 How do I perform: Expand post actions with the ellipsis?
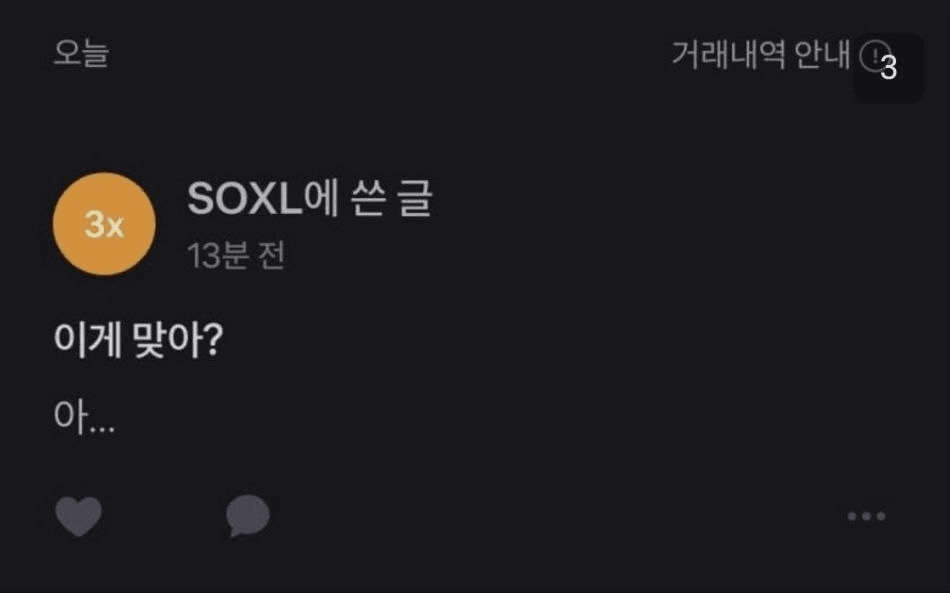866,516
